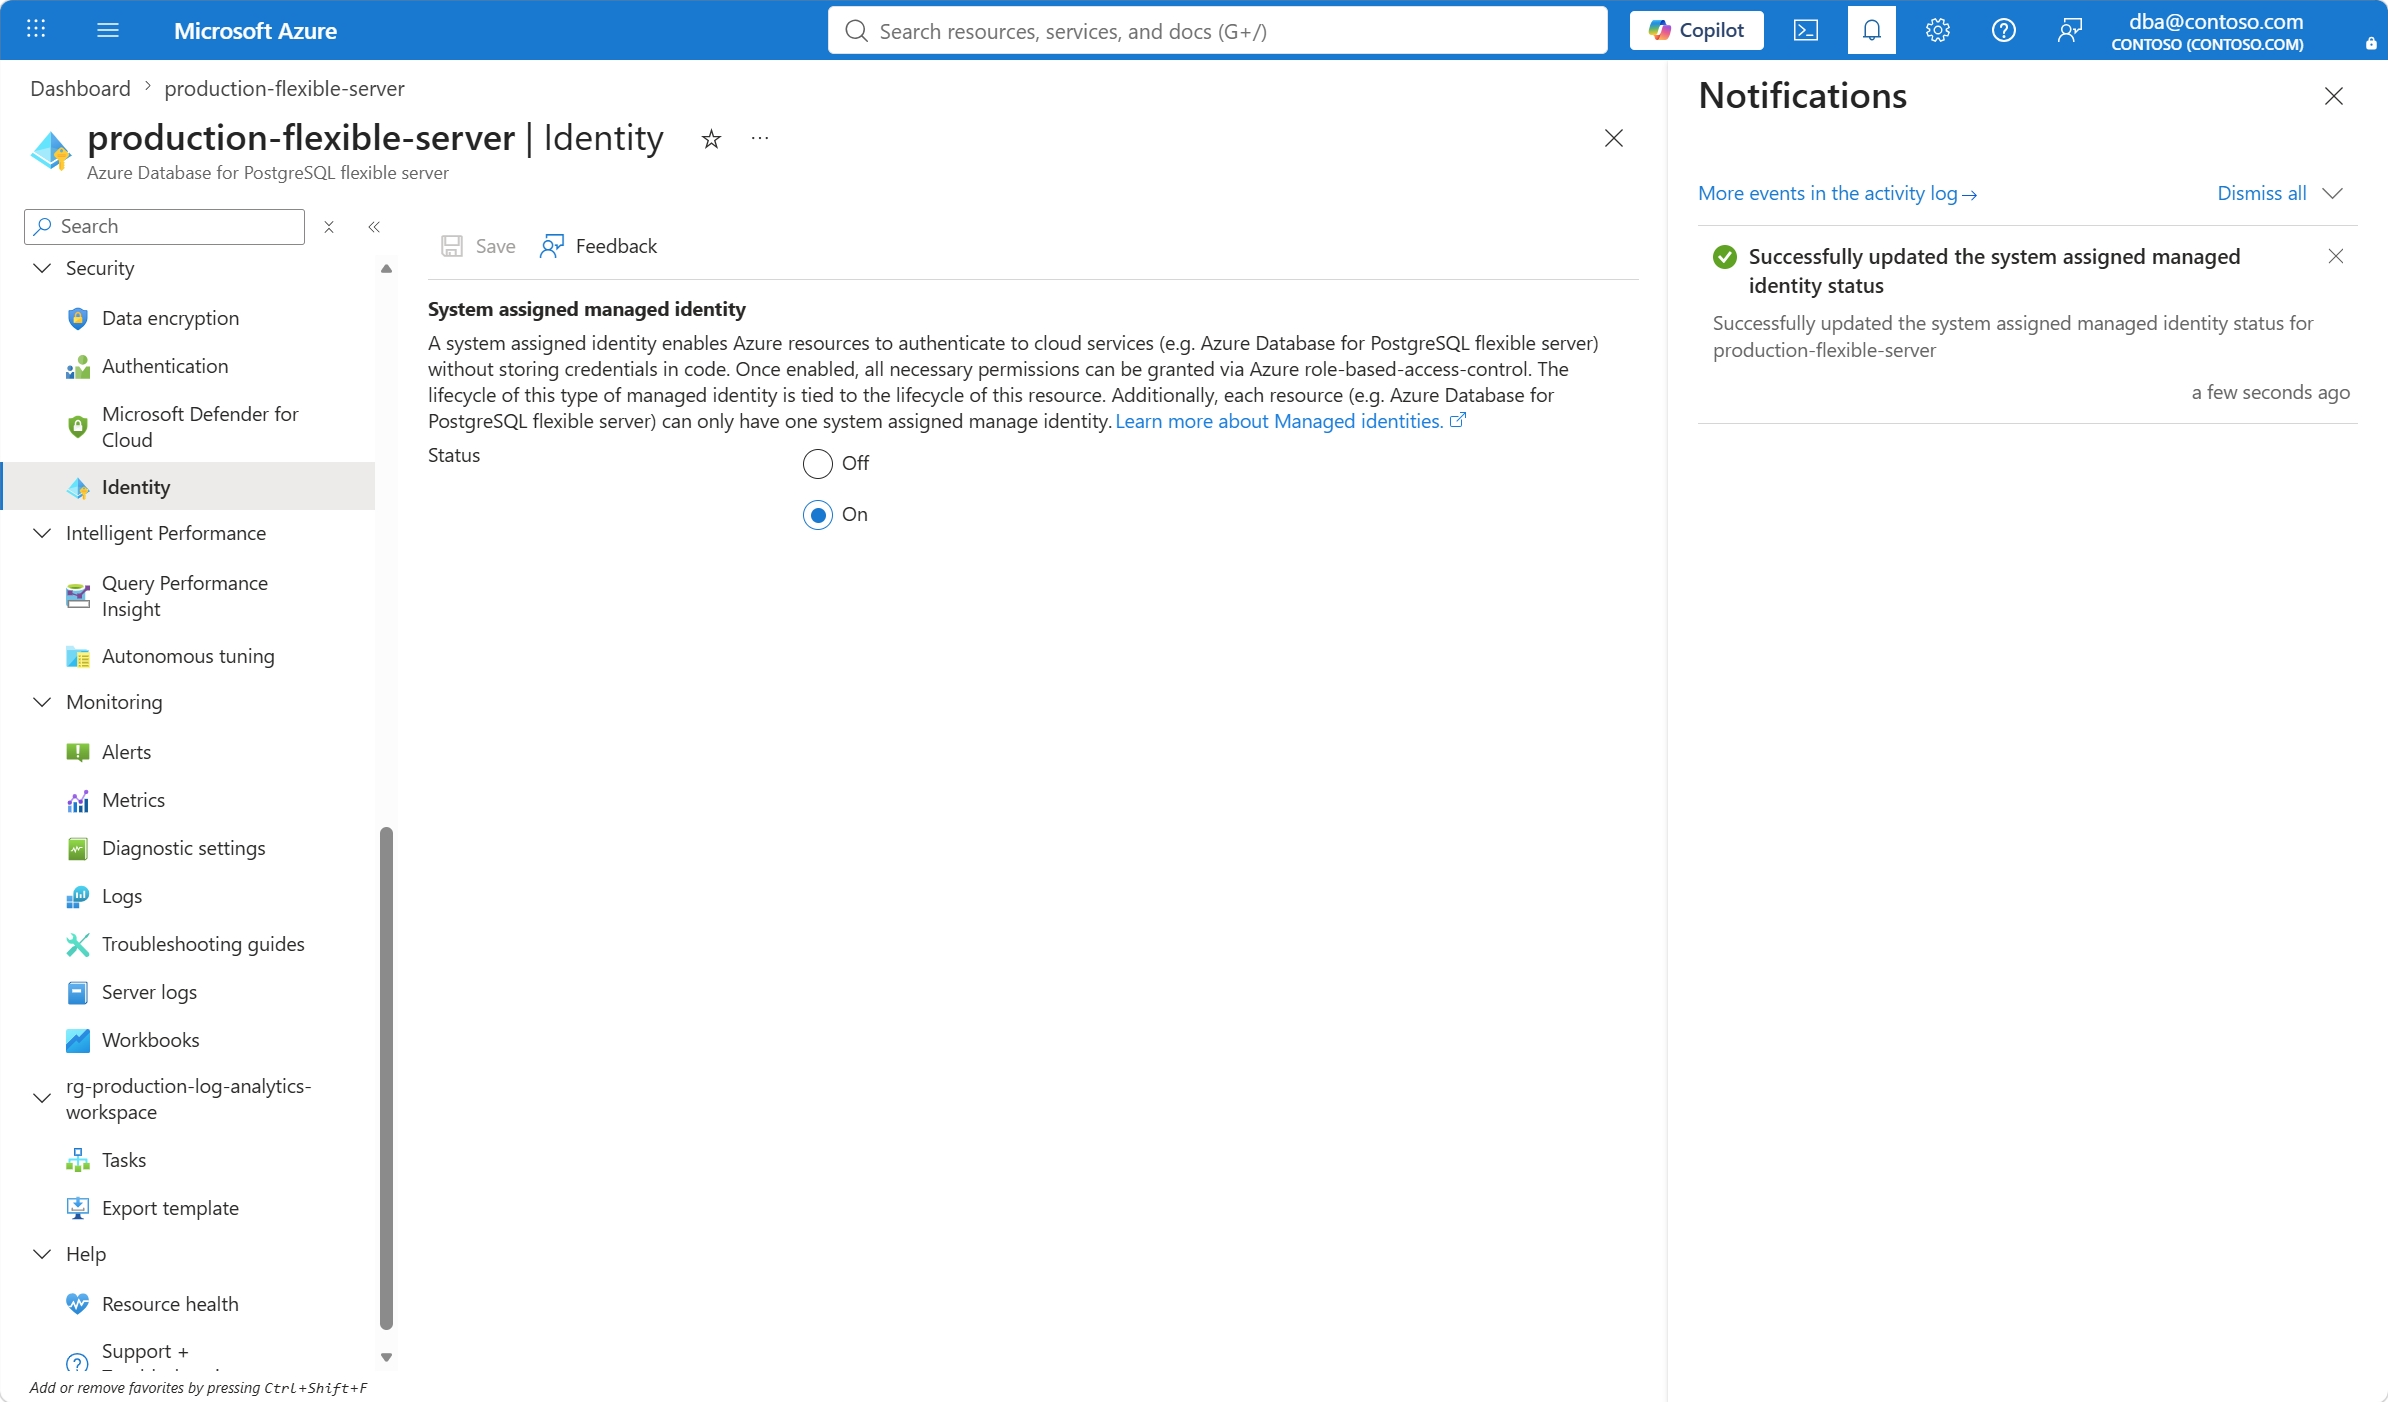Collapse the rg-production-log-analytics-workspace section
This screenshot has height=1402, width=2388.
tap(42, 1098)
